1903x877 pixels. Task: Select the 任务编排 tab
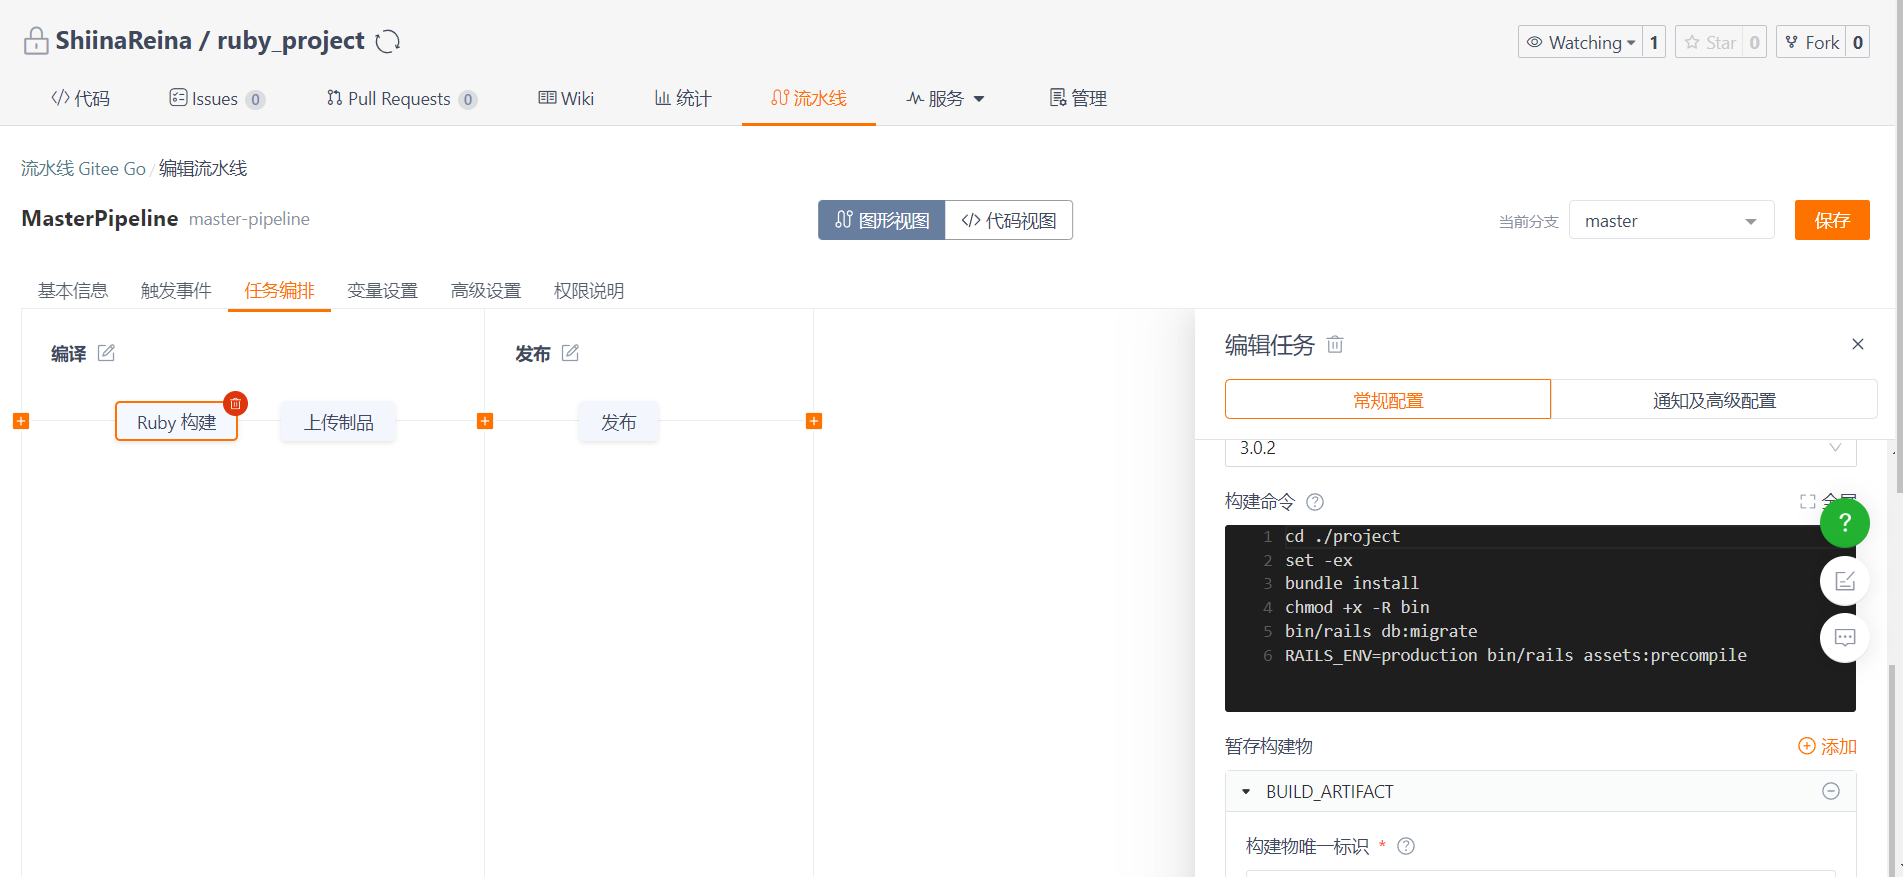tap(279, 290)
